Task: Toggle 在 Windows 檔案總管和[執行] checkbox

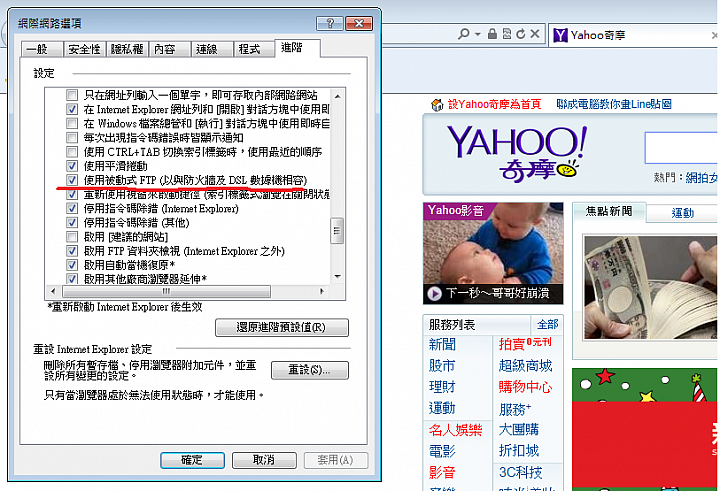Action: pos(72,124)
